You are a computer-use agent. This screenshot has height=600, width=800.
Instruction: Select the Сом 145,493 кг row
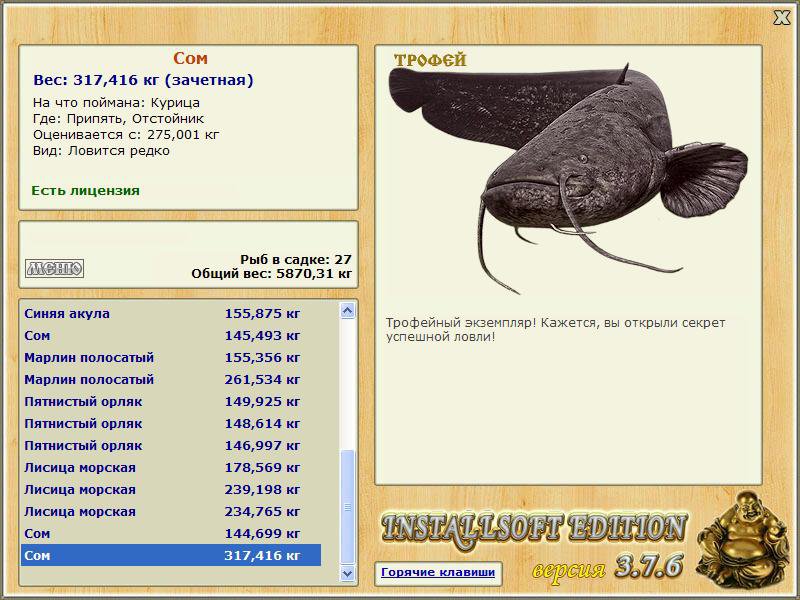171,335
